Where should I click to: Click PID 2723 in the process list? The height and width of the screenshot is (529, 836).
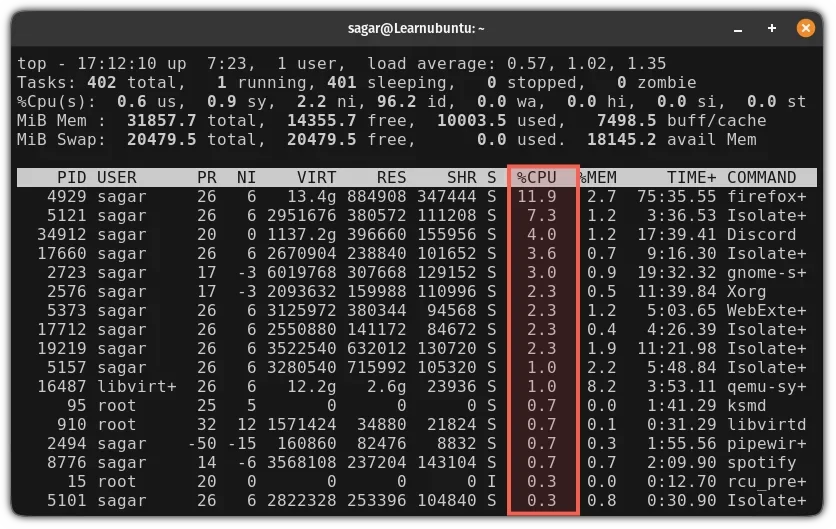point(67,272)
